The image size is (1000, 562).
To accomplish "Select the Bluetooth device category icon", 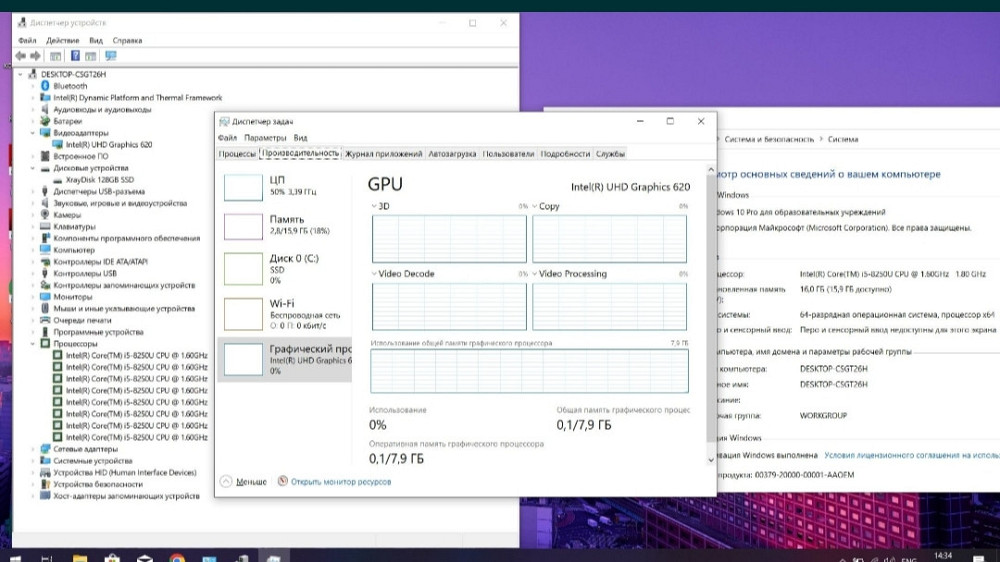I will click(x=45, y=86).
